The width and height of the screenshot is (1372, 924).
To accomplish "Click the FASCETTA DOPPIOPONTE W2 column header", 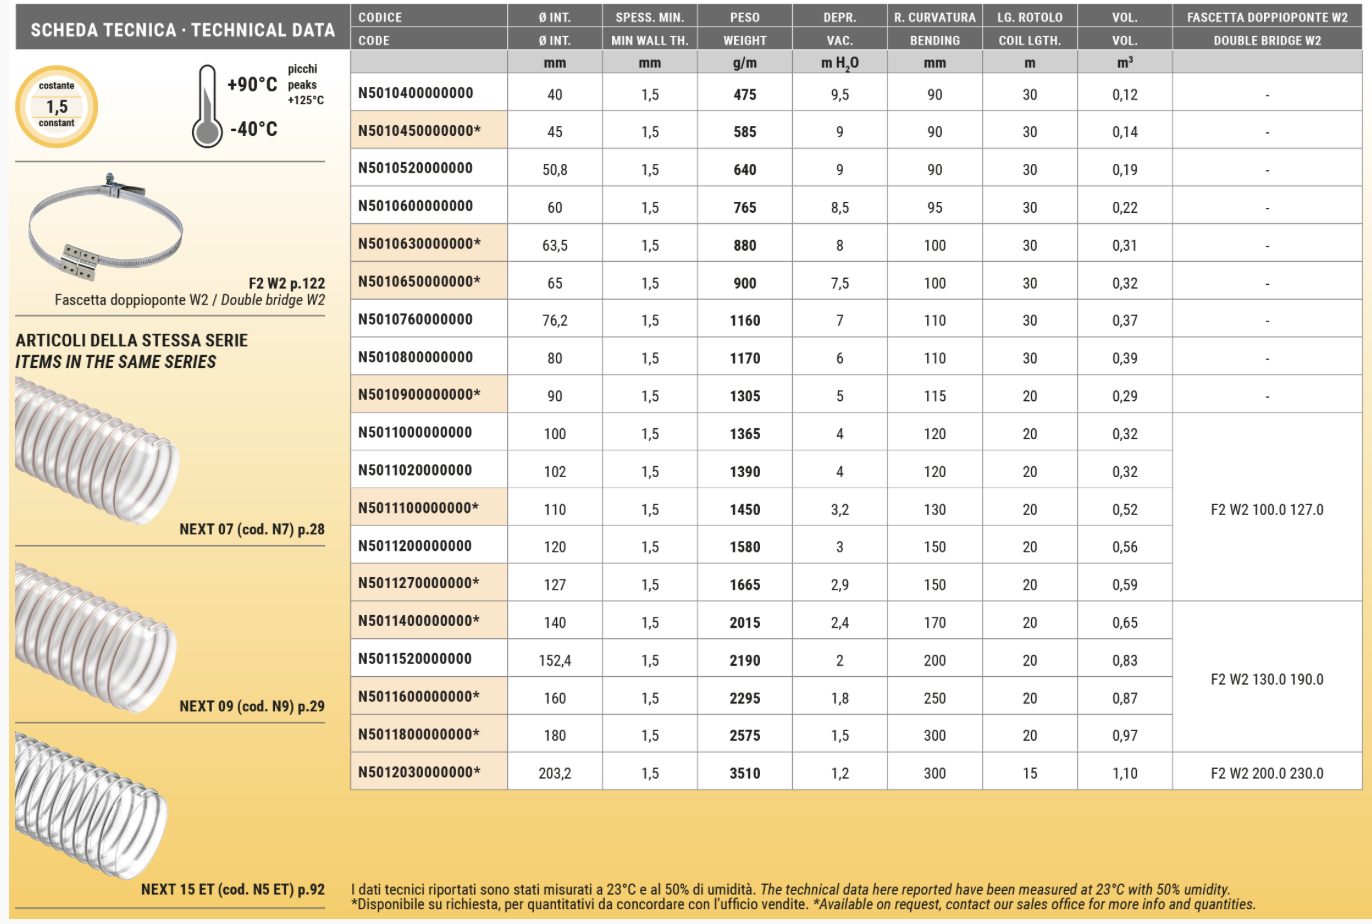I will (x=1266, y=17).
